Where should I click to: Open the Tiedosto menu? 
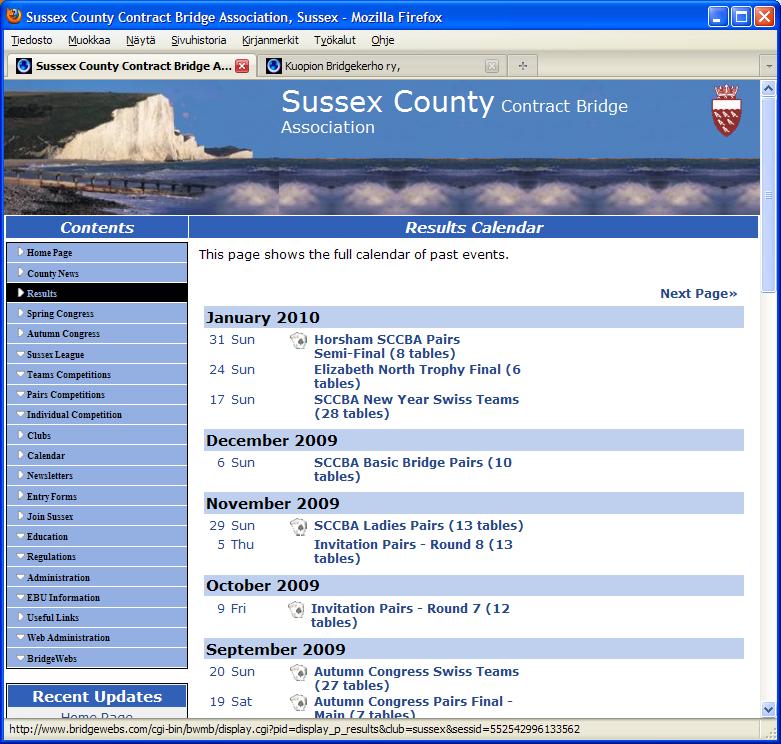[x=32, y=40]
